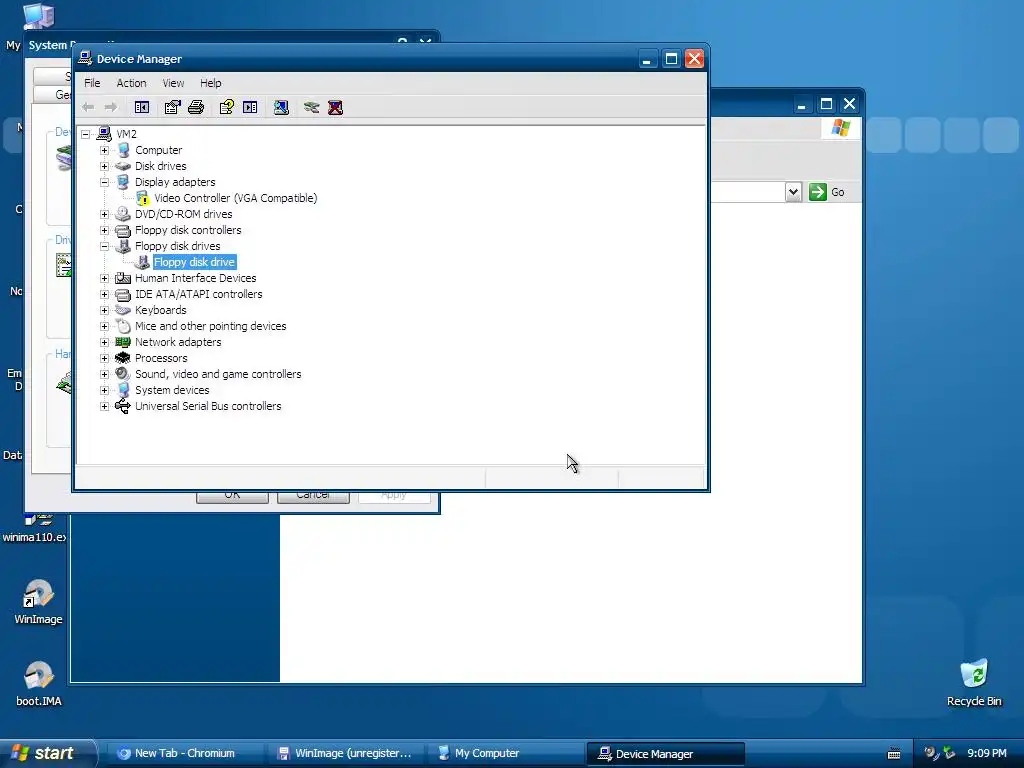
Task: Click the Scan for hardware changes icon
Action: click(281, 107)
